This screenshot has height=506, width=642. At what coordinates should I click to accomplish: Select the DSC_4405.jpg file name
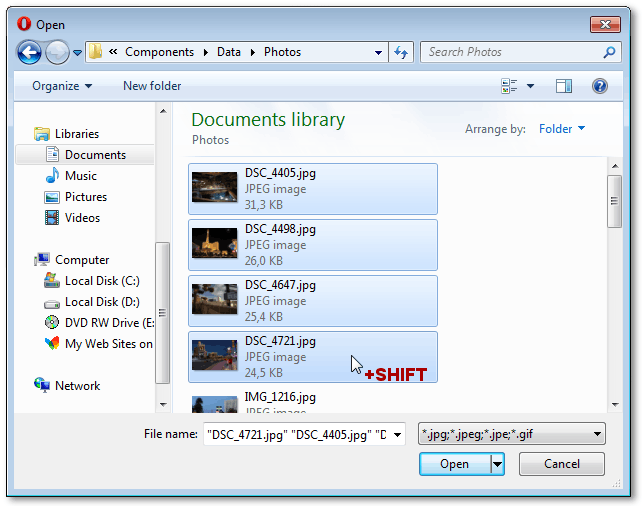[280, 173]
